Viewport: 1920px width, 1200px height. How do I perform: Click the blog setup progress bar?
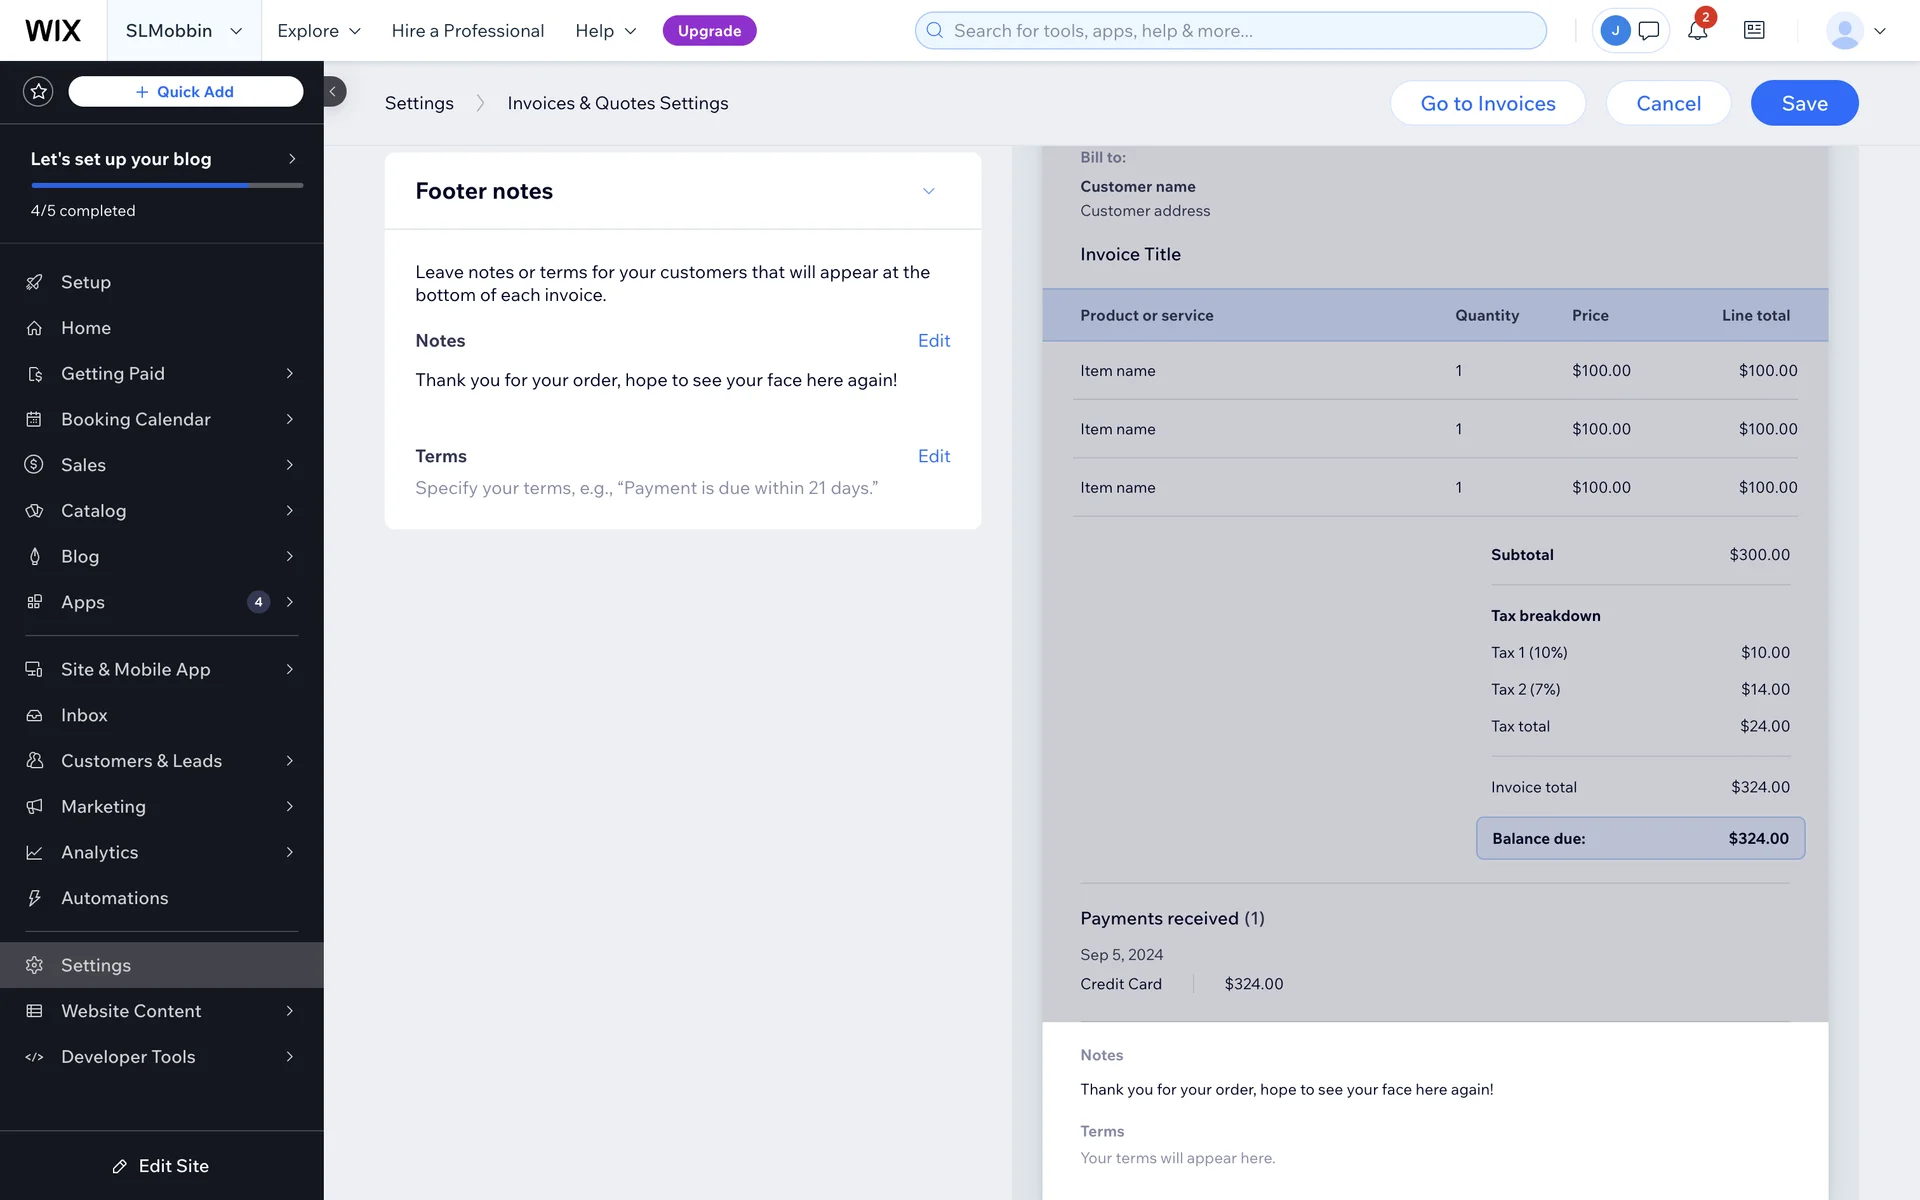pyautogui.click(x=167, y=185)
